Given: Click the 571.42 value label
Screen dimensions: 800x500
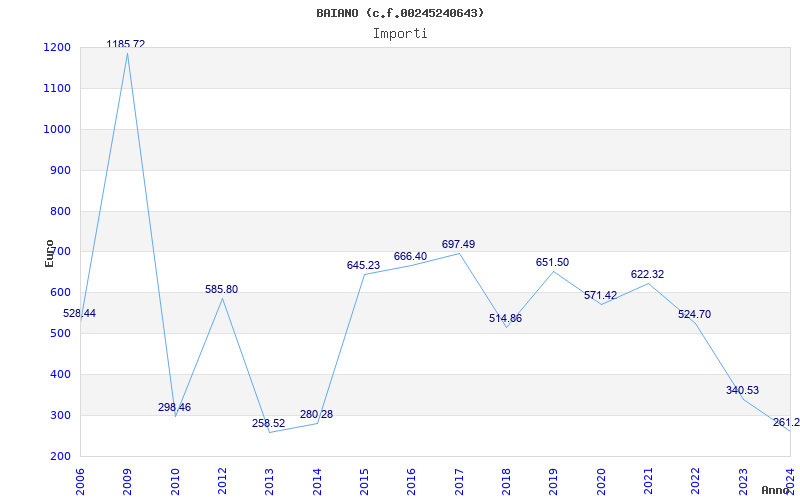Looking at the screenshot, I should coord(600,295).
